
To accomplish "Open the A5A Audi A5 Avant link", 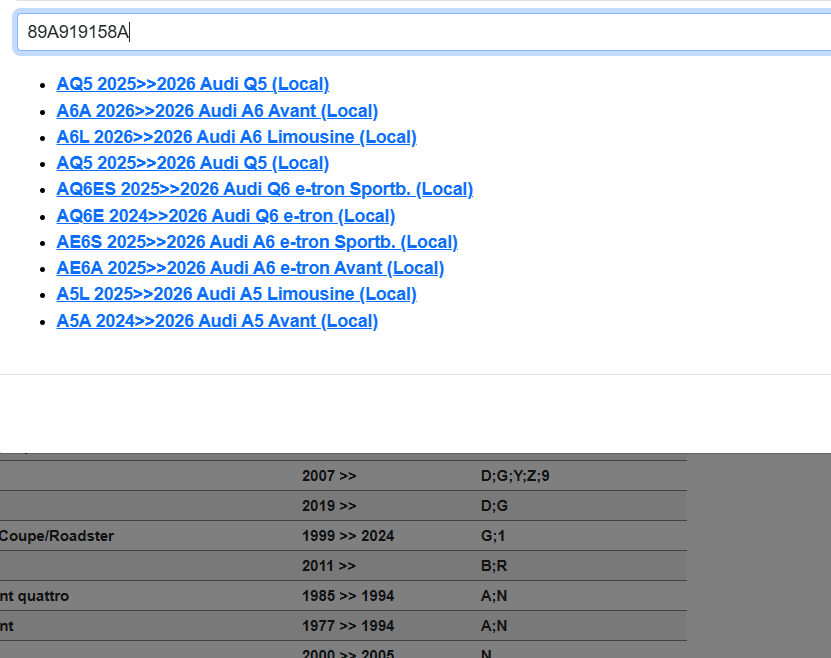I will coord(217,321).
